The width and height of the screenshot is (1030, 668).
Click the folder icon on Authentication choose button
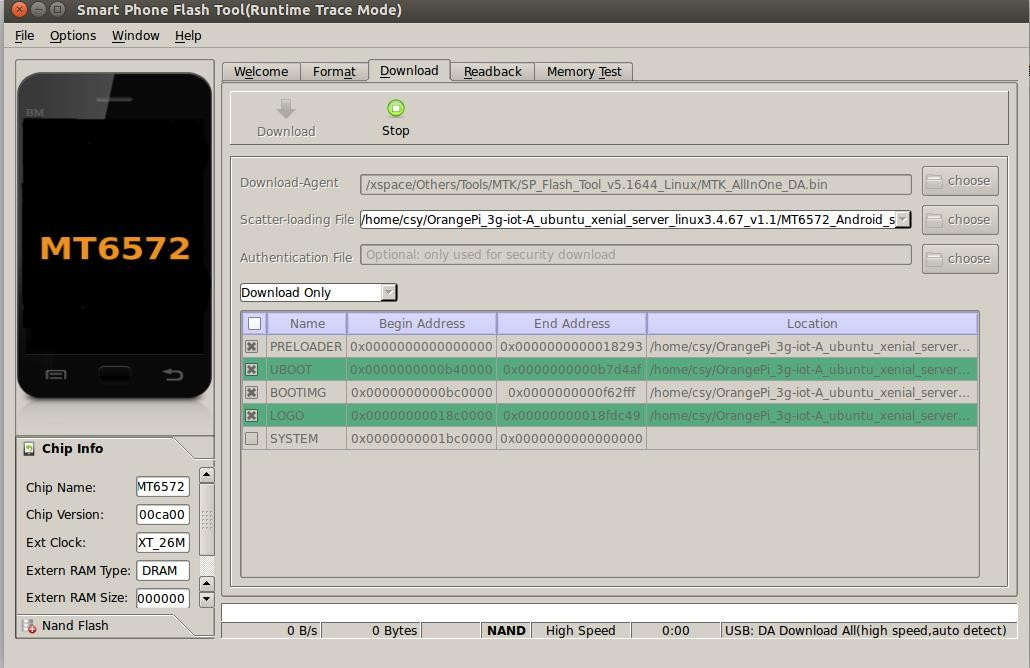pos(934,259)
